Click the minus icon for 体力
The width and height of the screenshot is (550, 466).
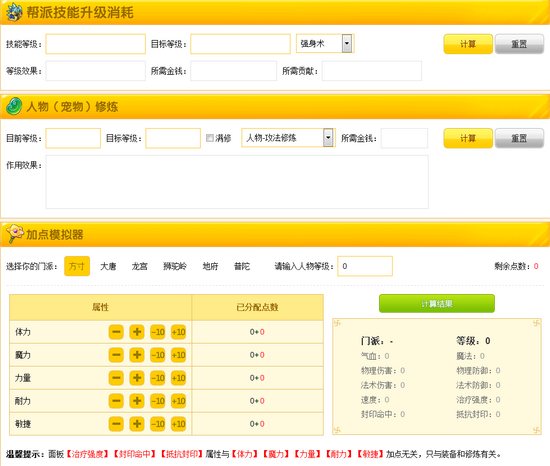[x=116, y=332]
